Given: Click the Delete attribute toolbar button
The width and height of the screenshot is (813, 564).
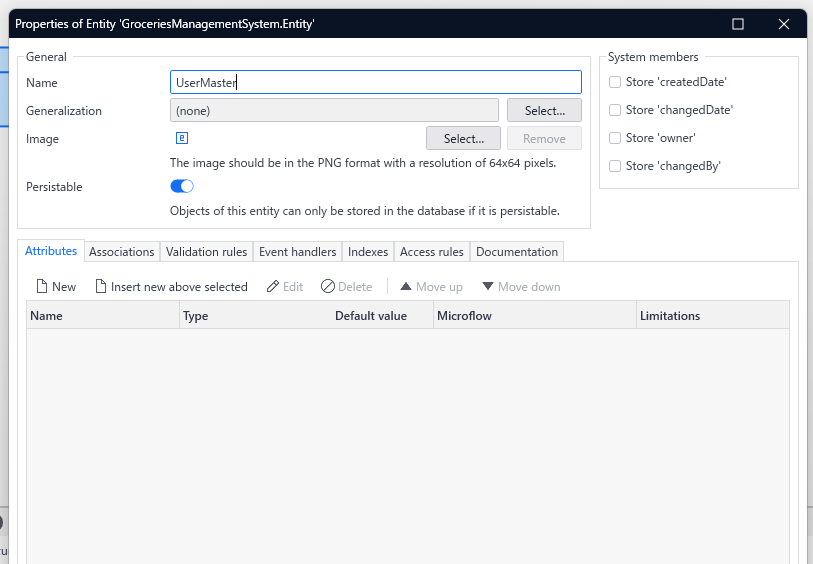Looking at the screenshot, I should pos(346,287).
